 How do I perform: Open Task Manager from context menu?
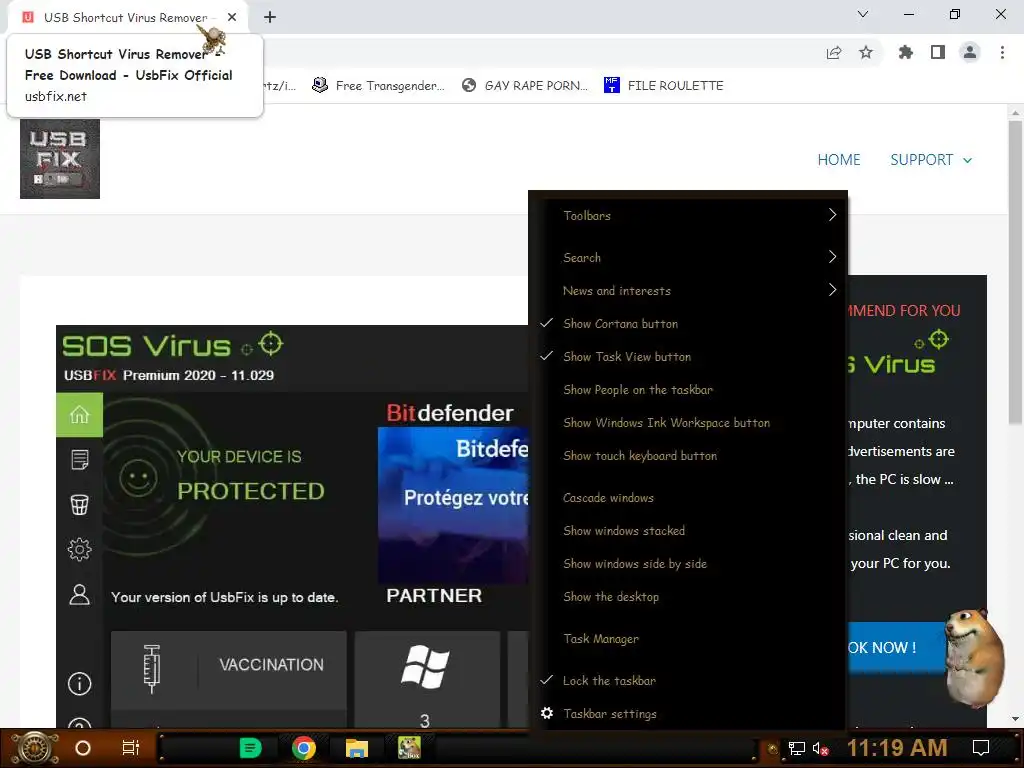coord(688,639)
